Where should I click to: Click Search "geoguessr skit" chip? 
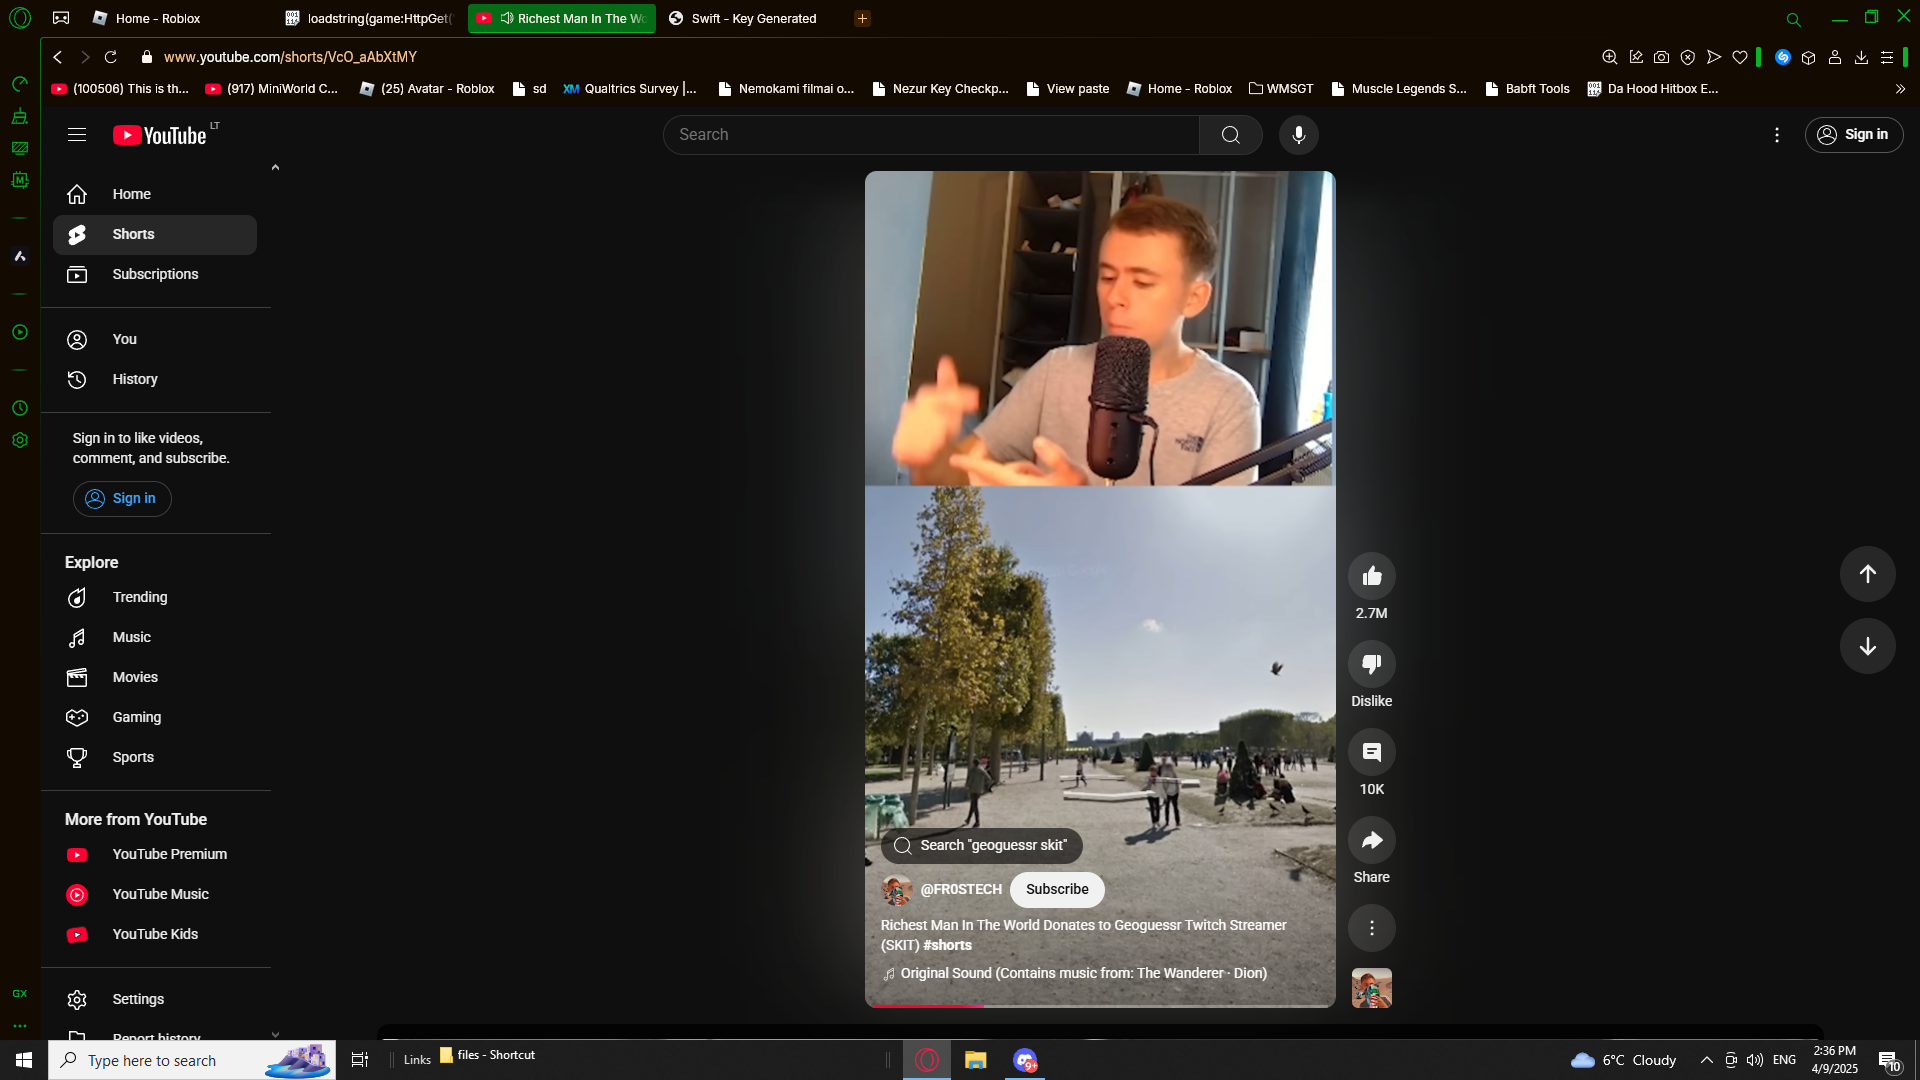coord(981,846)
